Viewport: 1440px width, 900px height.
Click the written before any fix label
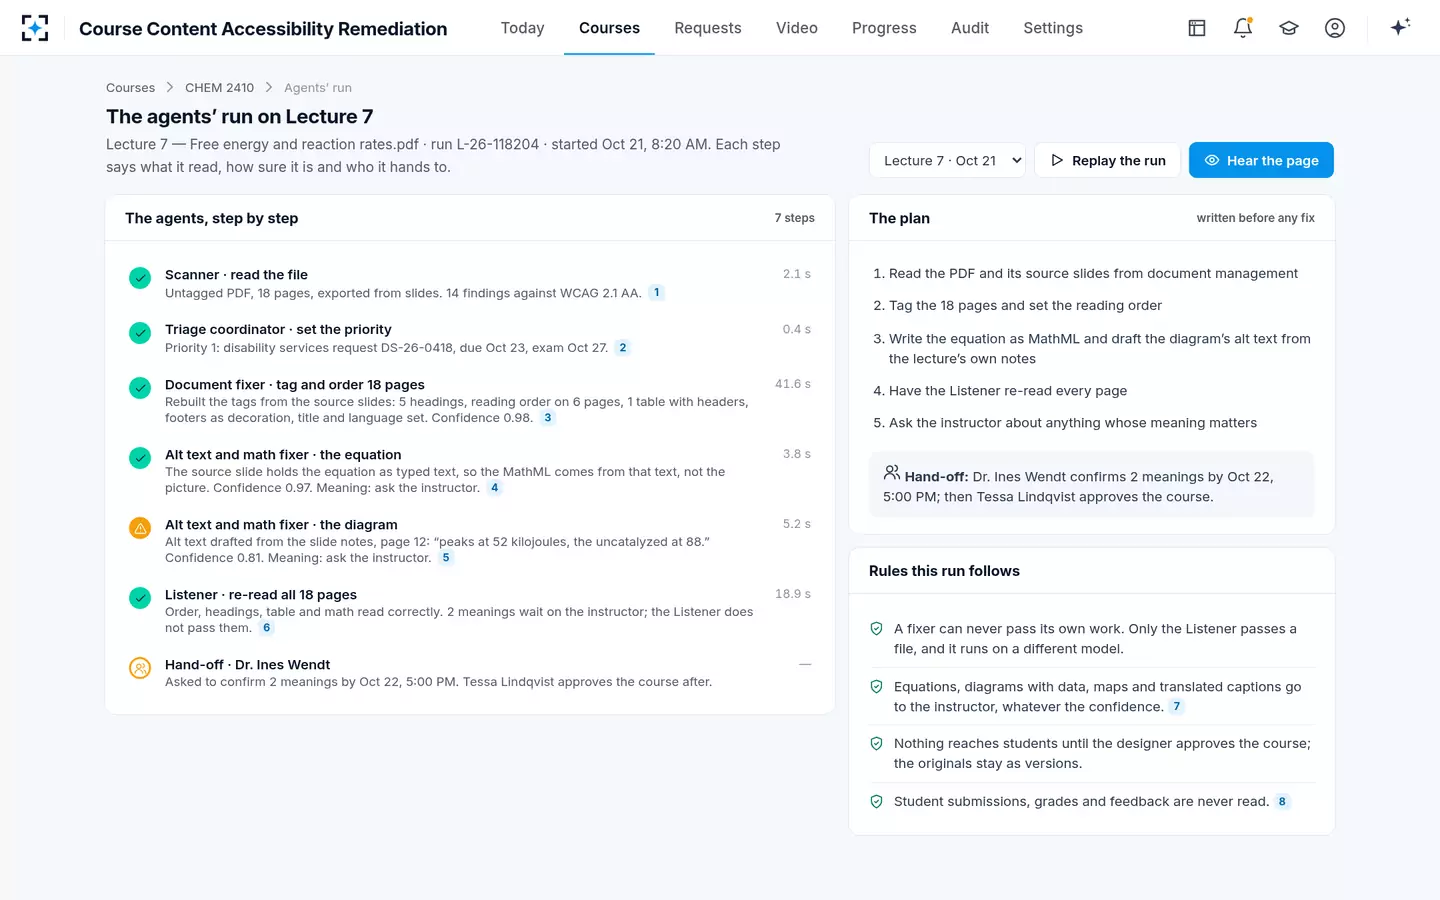coord(1255,218)
